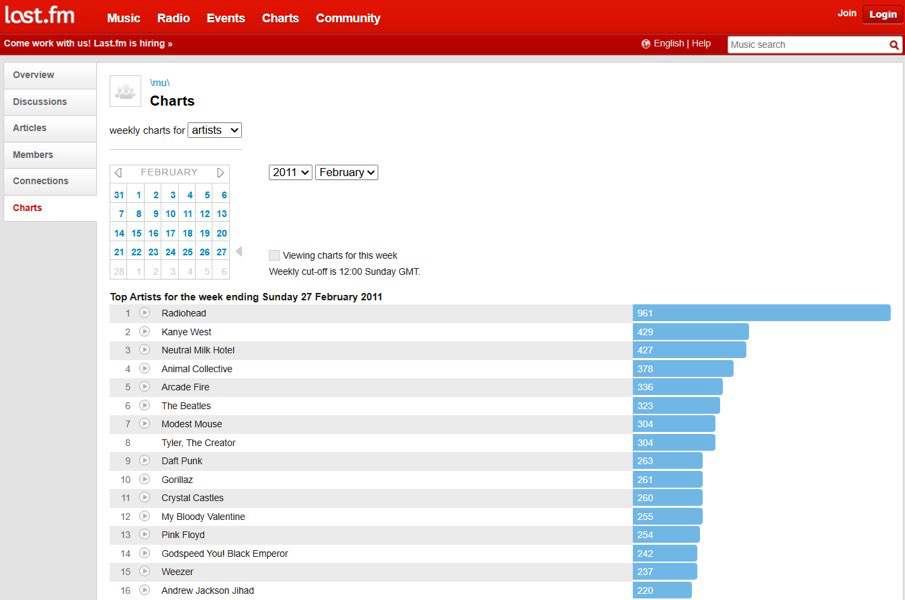Open the Radio menu

pyautogui.click(x=173, y=18)
